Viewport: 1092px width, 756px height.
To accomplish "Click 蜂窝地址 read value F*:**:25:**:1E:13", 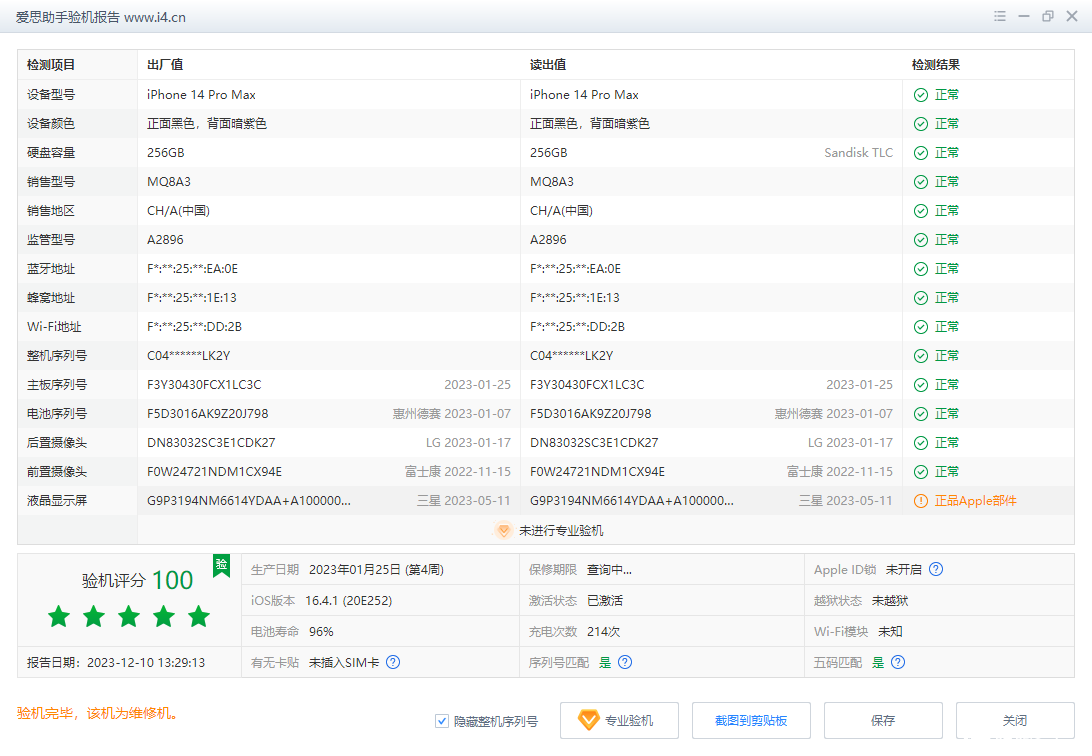I will 575,298.
